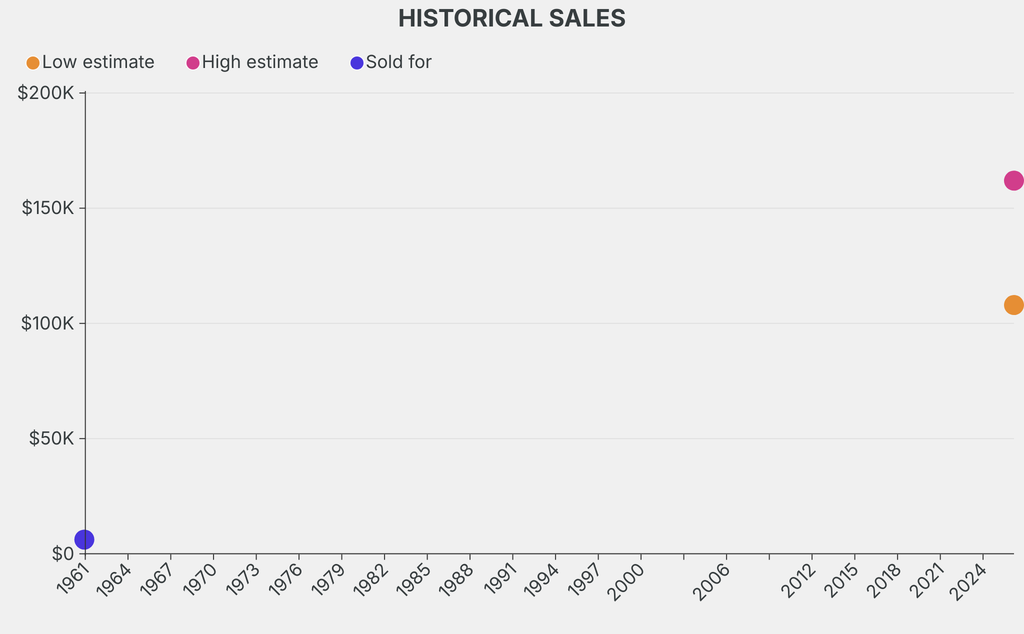Toggle the Sold for series label
The width and height of the screenshot is (1024, 634).
(x=398, y=62)
